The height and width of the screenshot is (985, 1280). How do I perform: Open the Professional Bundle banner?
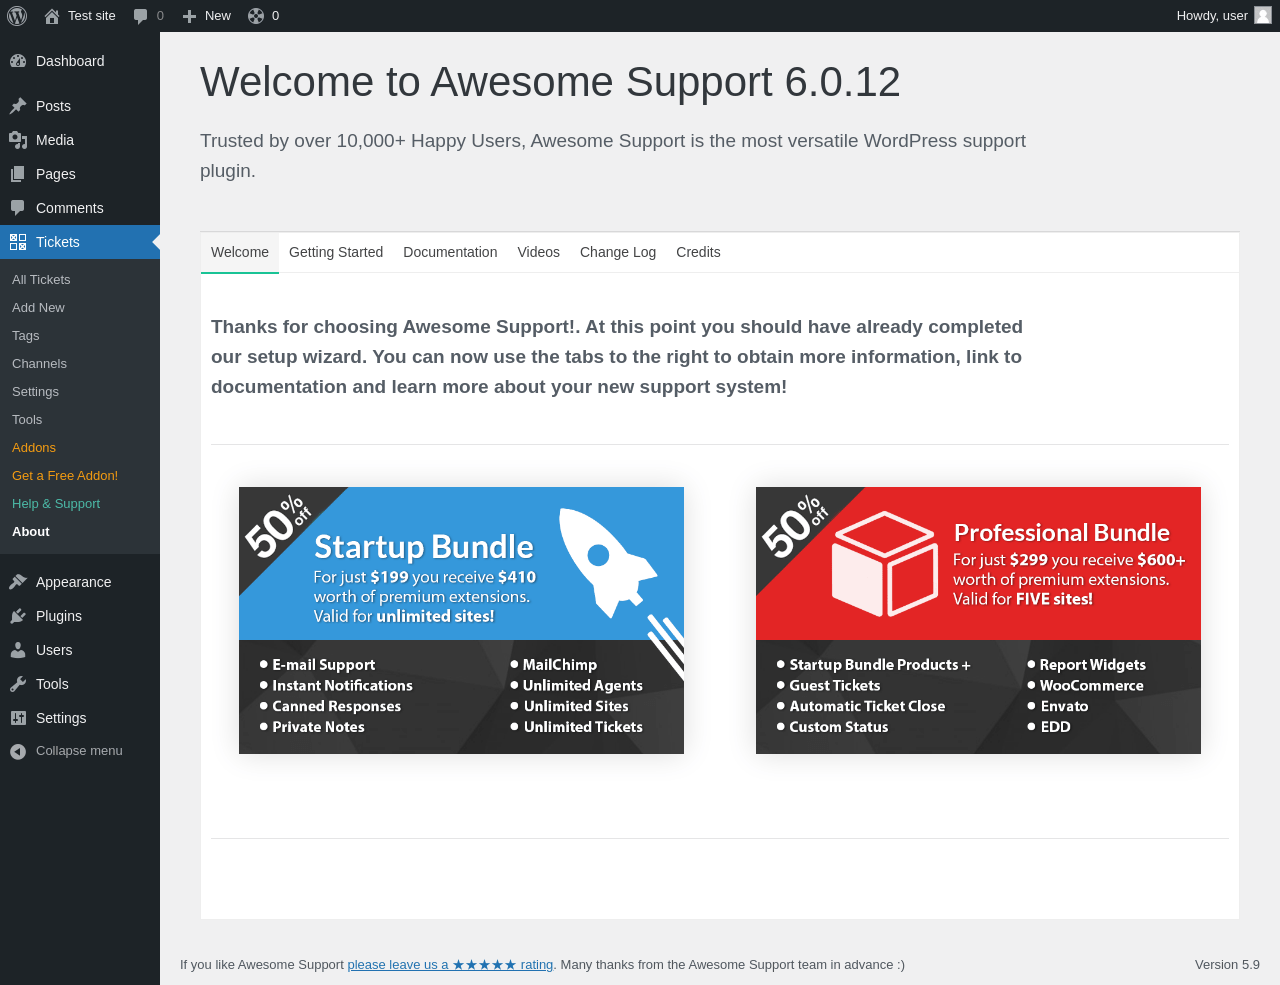(x=978, y=620)
